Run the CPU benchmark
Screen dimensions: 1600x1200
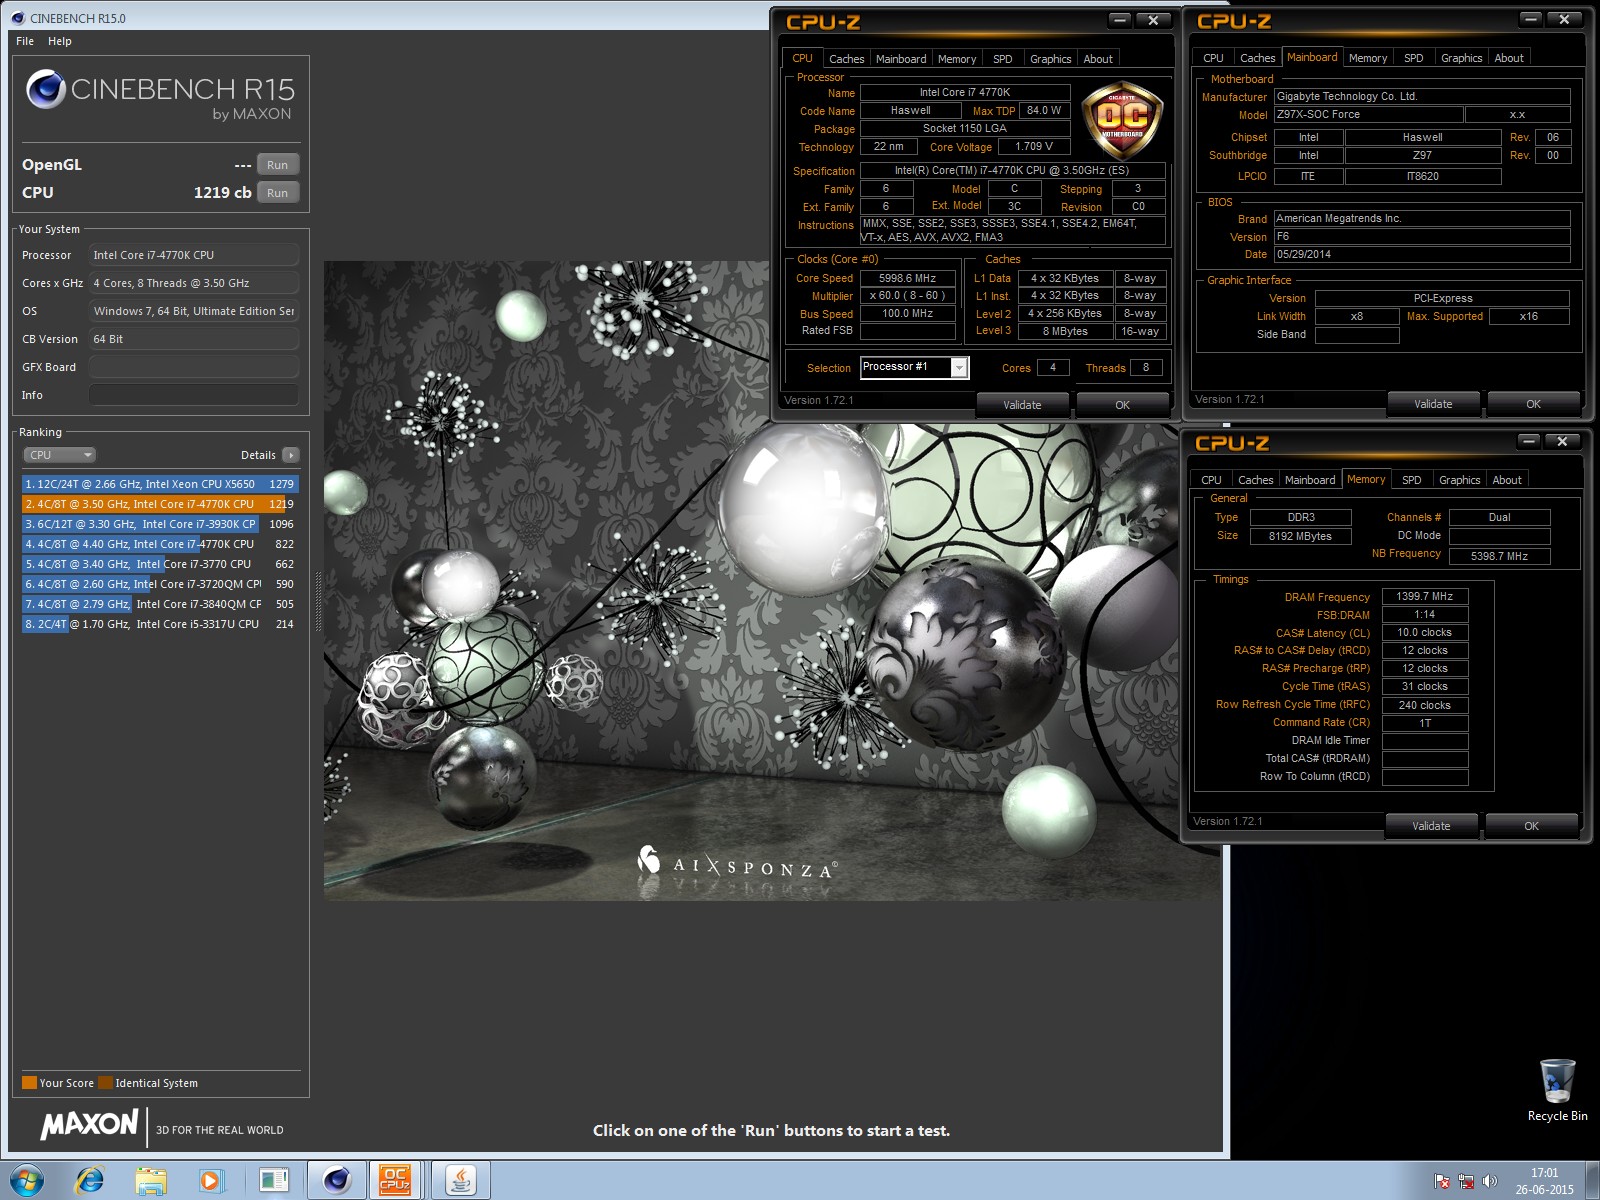(278, 193)
